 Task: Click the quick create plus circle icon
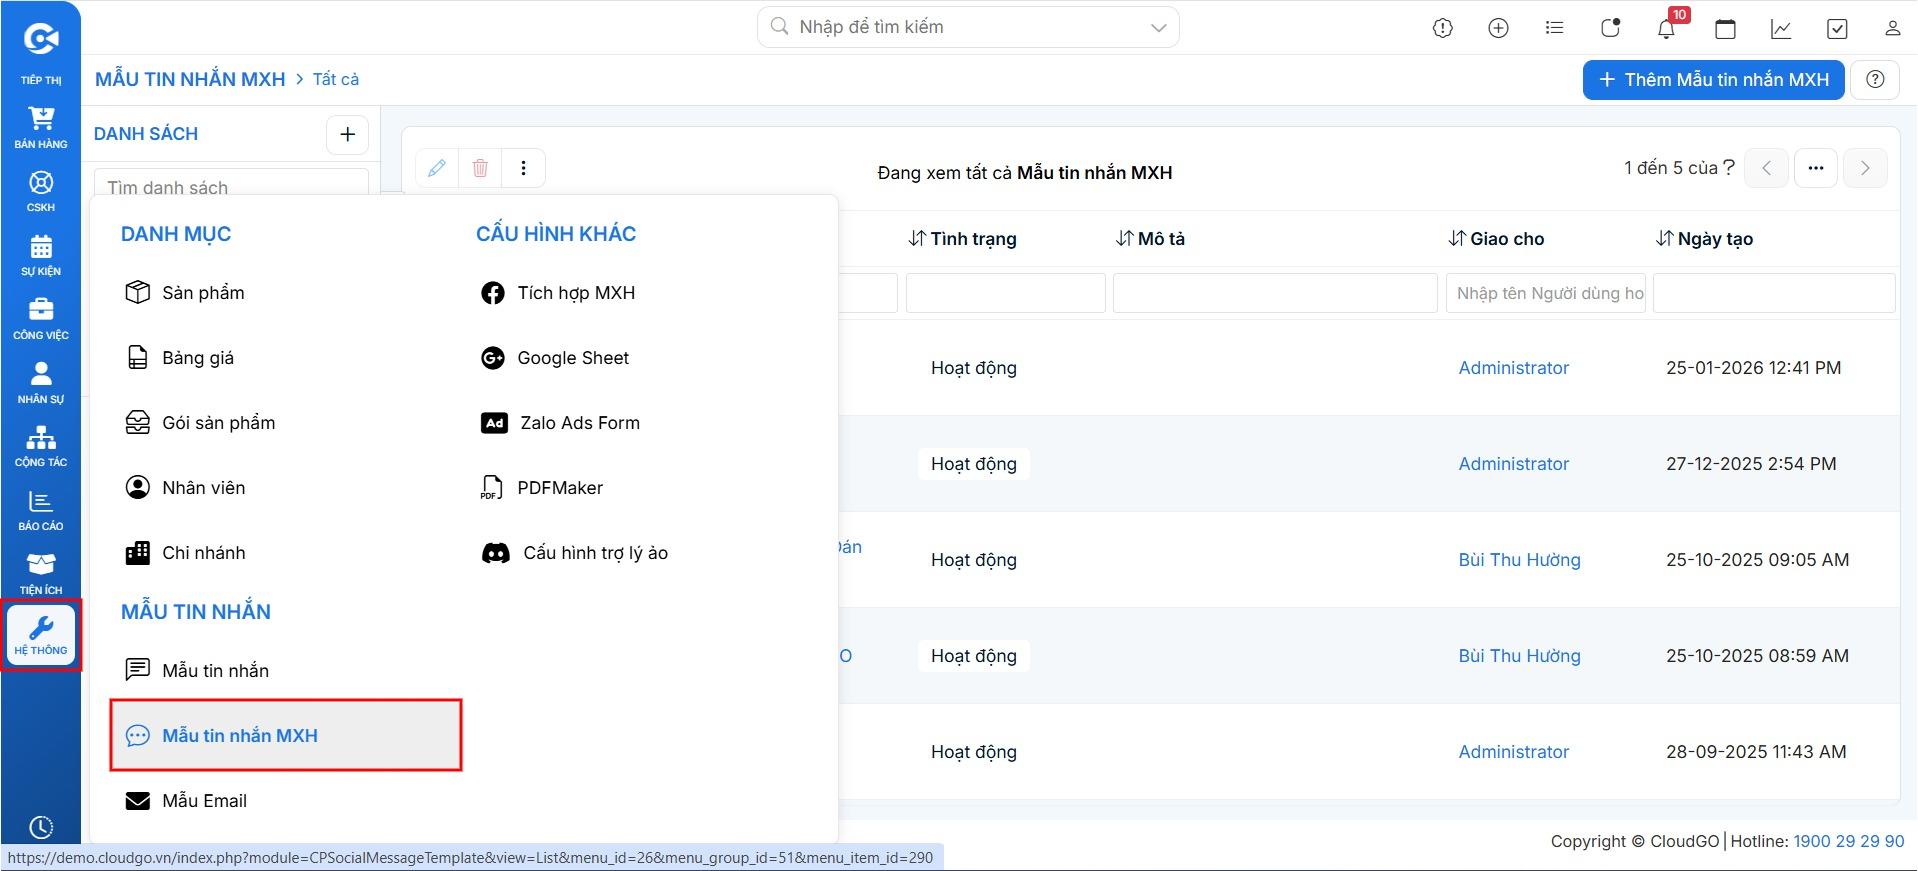click(x=1498, y=28)
